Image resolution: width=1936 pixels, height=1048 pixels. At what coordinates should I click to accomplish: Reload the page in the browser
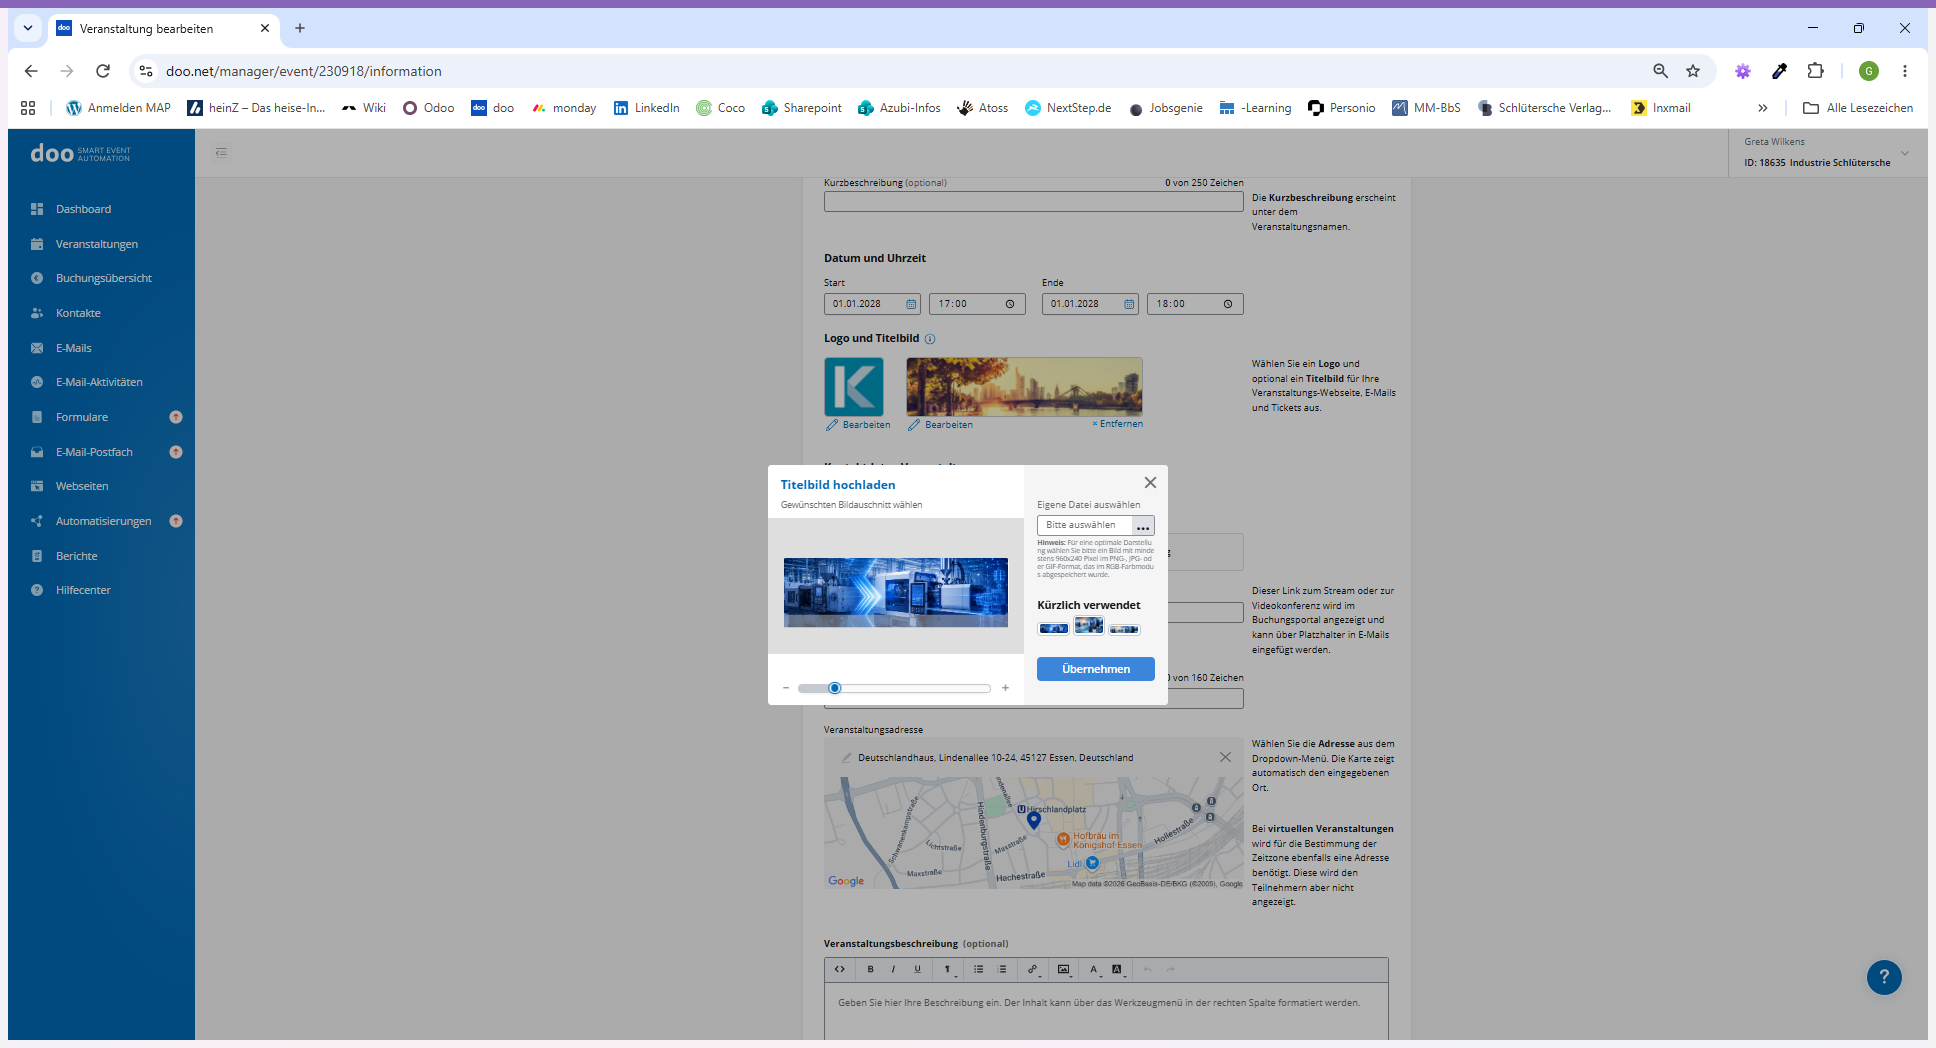103,71
